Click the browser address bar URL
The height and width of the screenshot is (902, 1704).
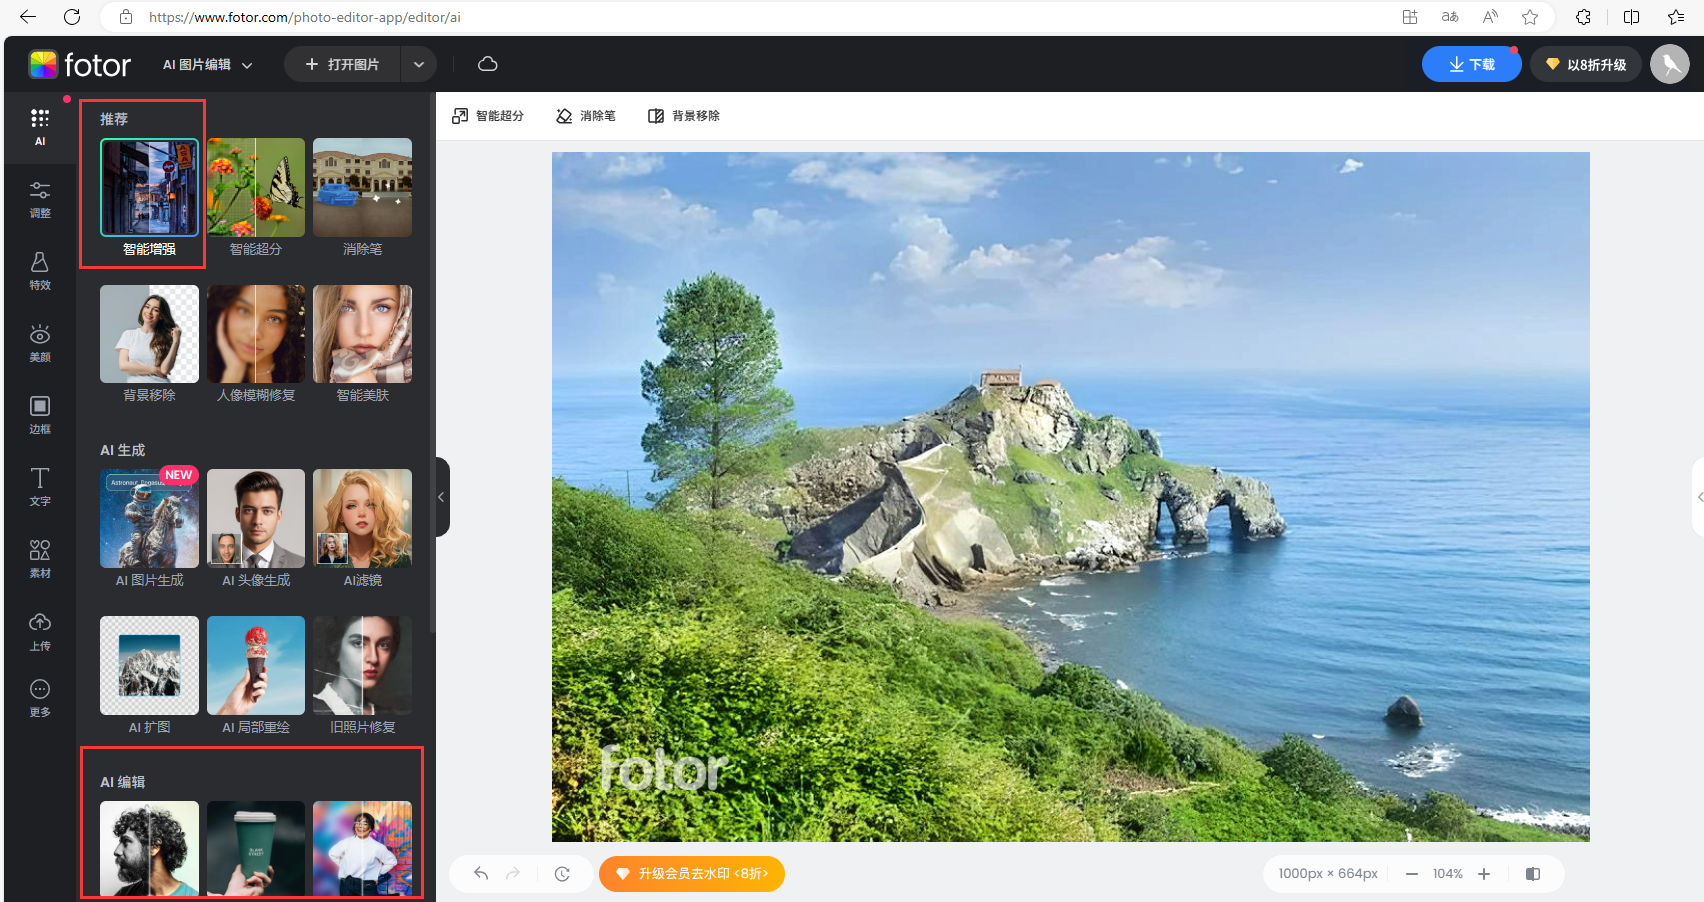tap(305, 17)
